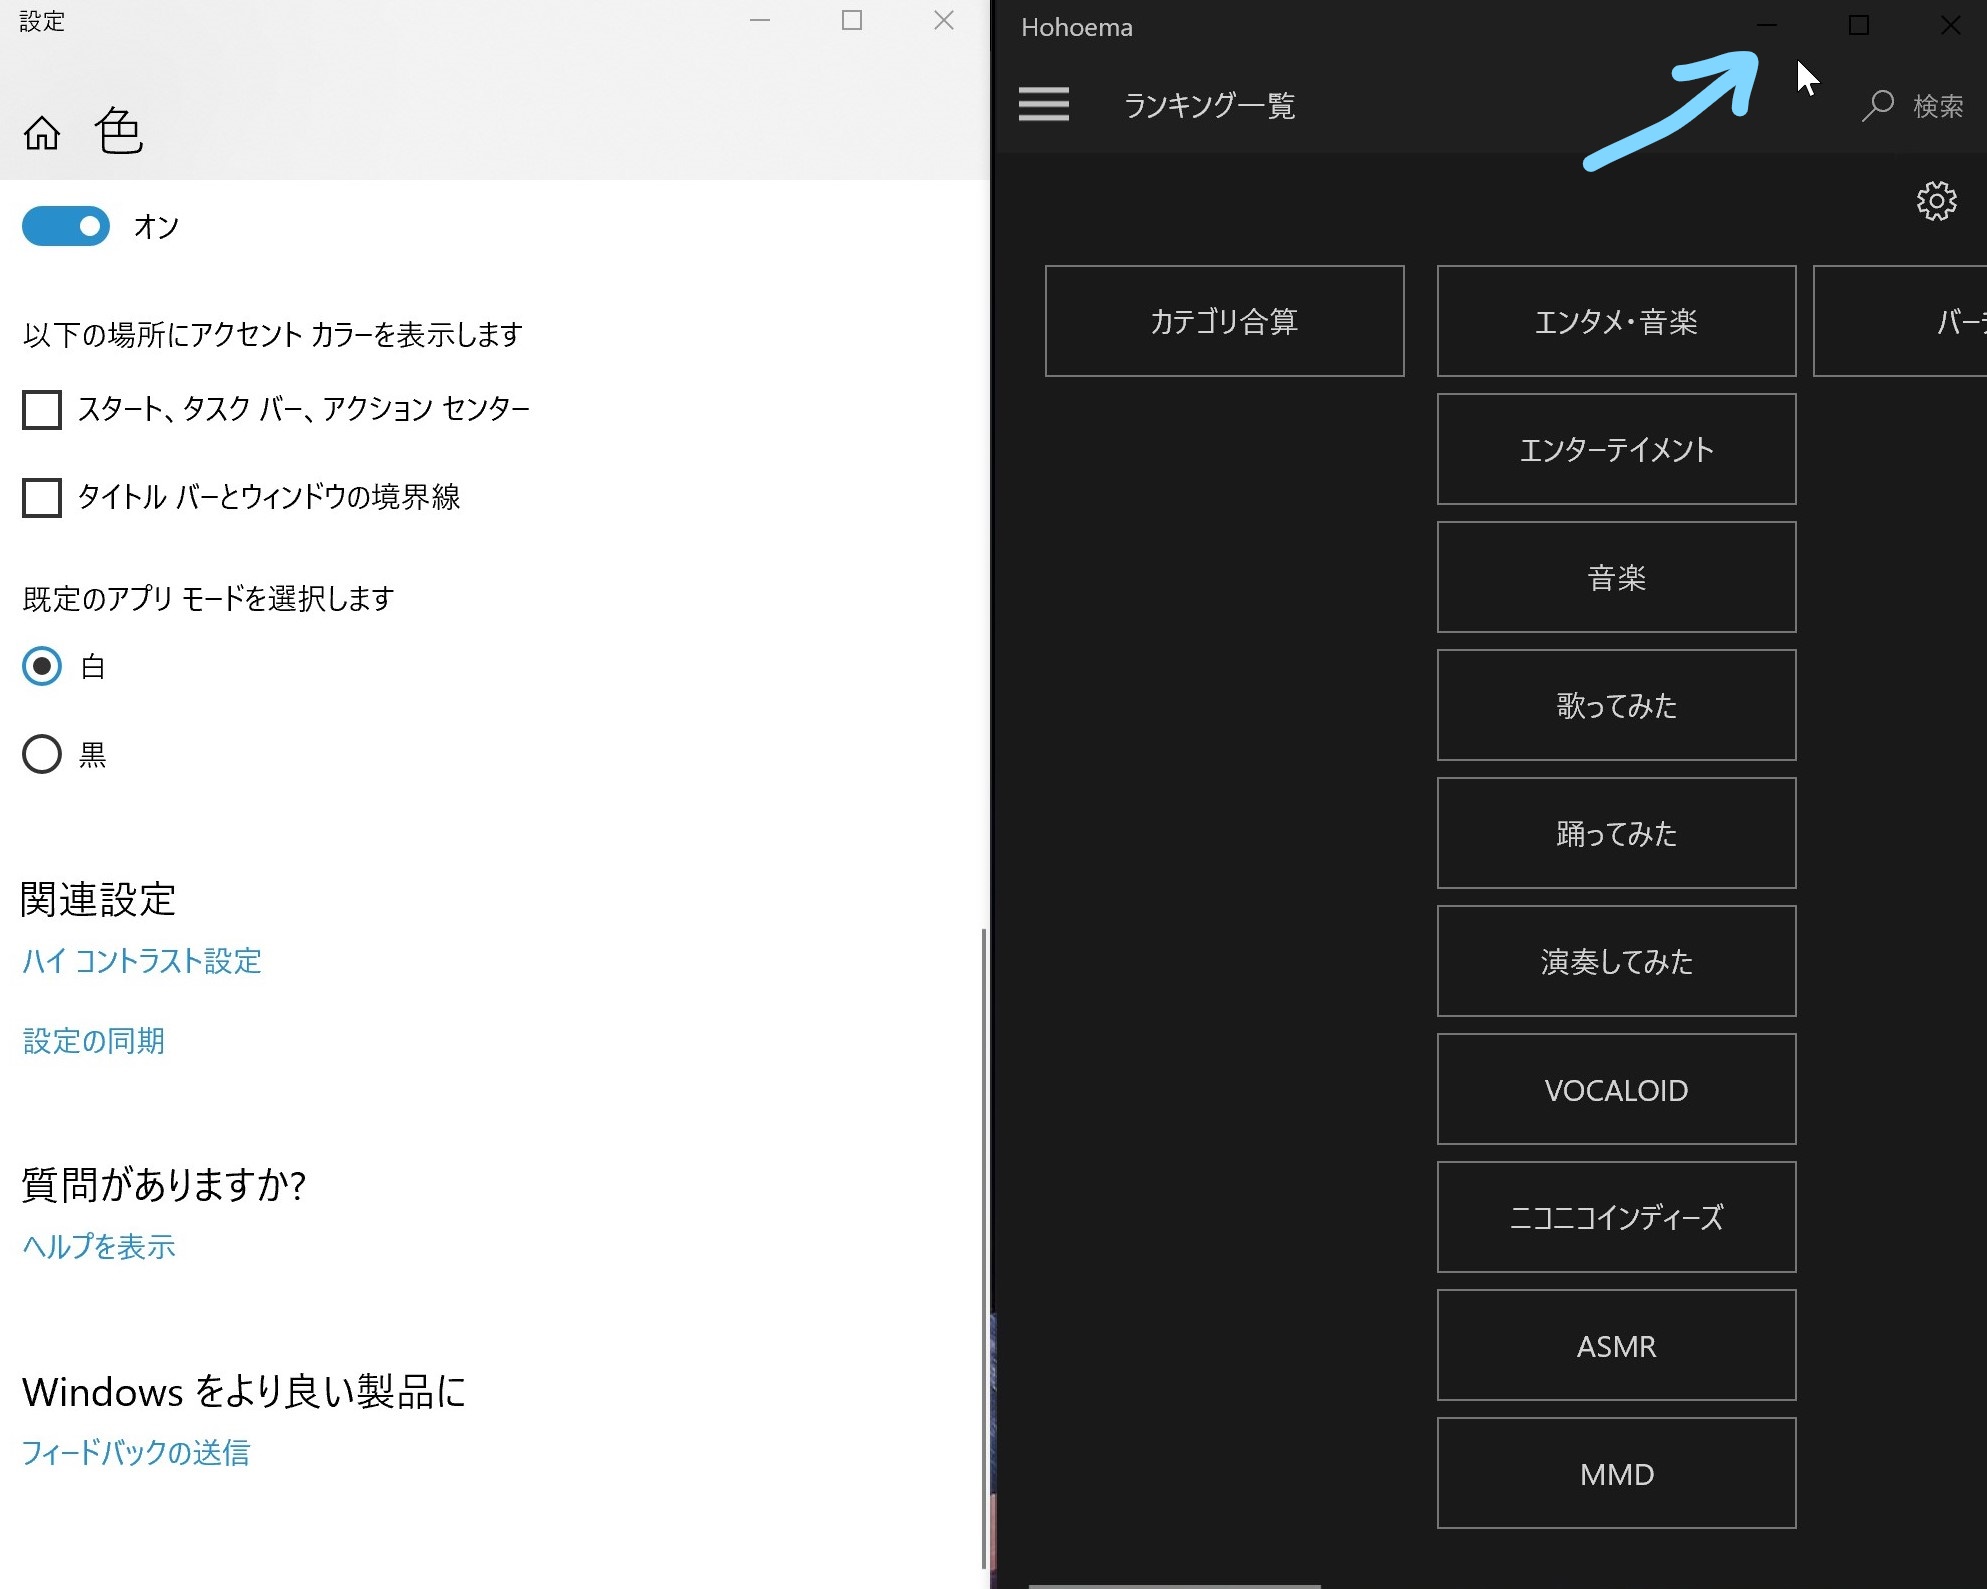This screenshot has width=1987, height=1589.
Task: Open the MMD ranking category
Action: 1616,1473
